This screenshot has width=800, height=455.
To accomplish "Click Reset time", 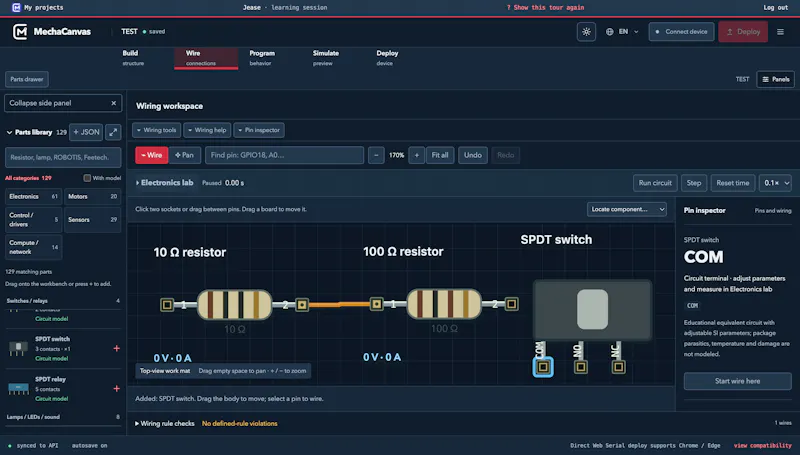I will pos(733,183).
